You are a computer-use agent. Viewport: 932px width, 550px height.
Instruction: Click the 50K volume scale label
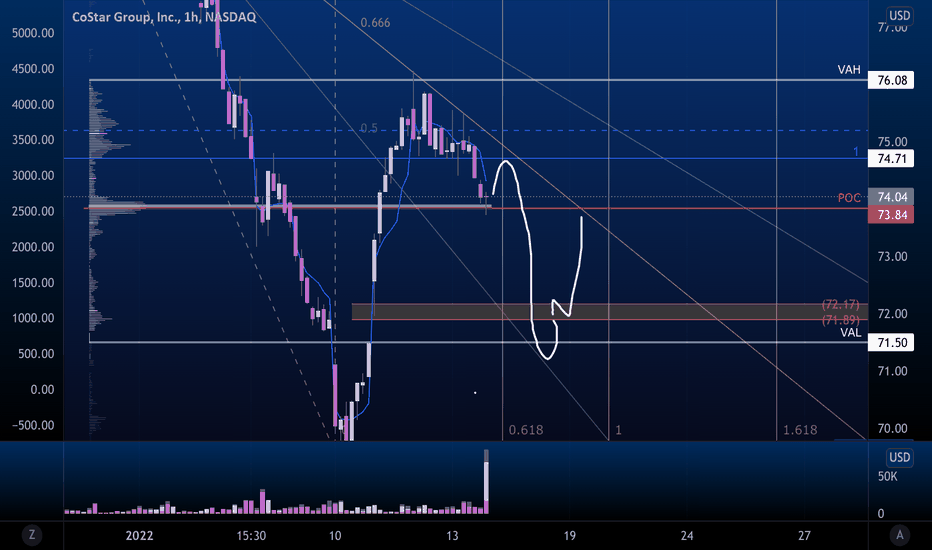point(887,477)
